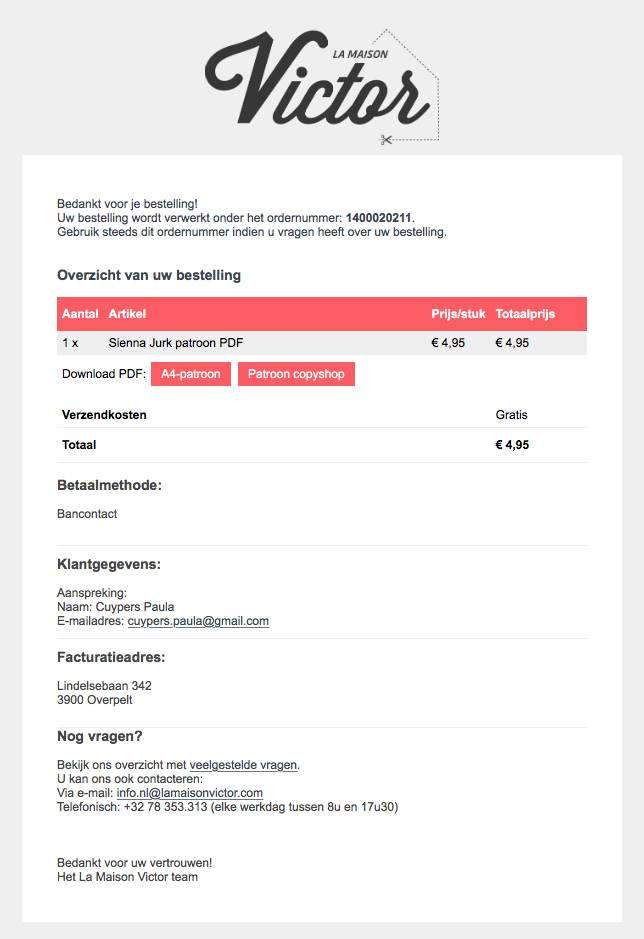Download the A4-patroon PDF
This screenshot has width=644, height=939.
(x=191, y=374)
